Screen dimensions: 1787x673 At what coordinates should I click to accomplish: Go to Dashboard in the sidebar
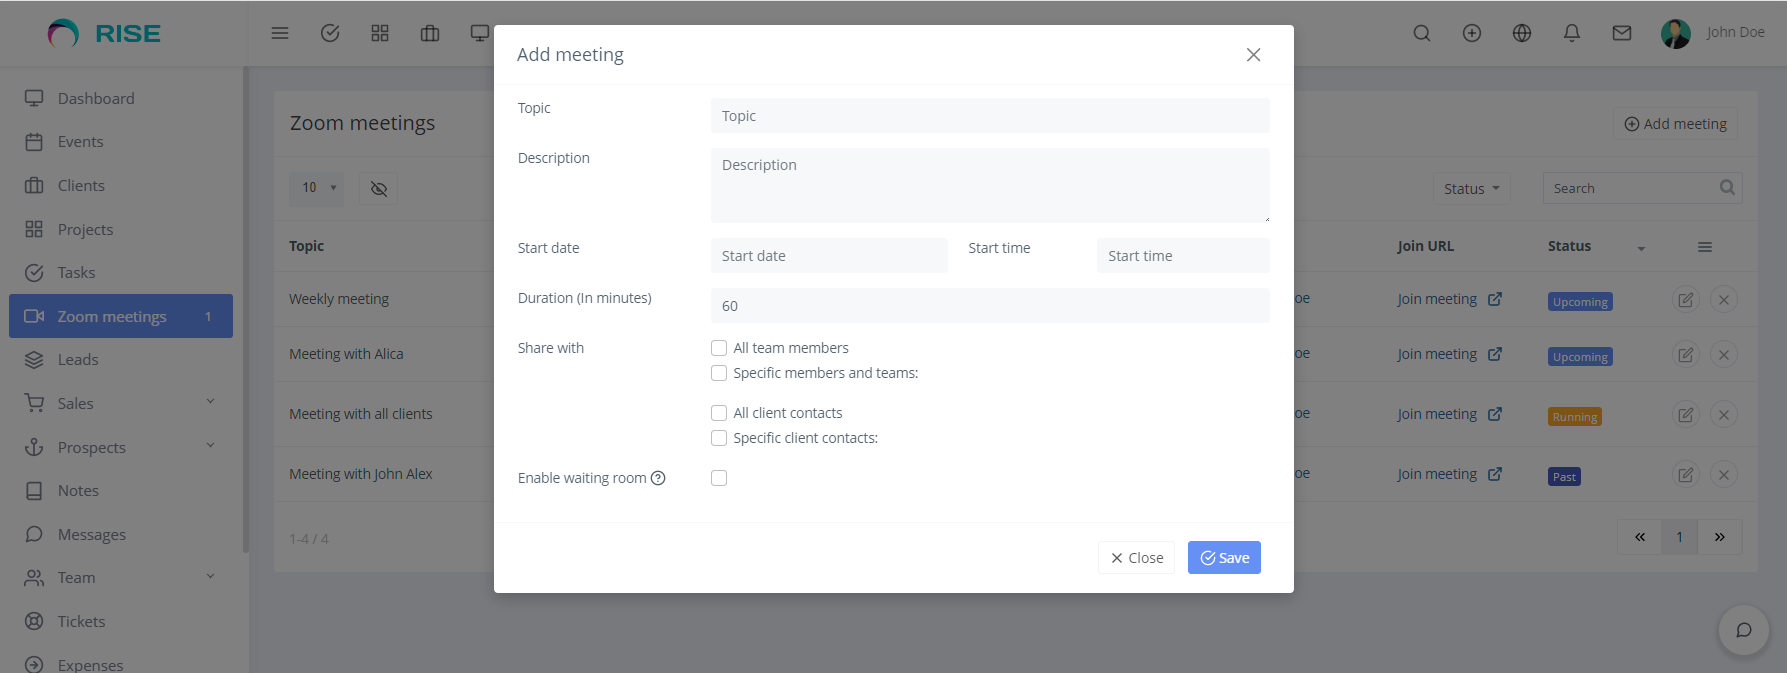point(96,98)
